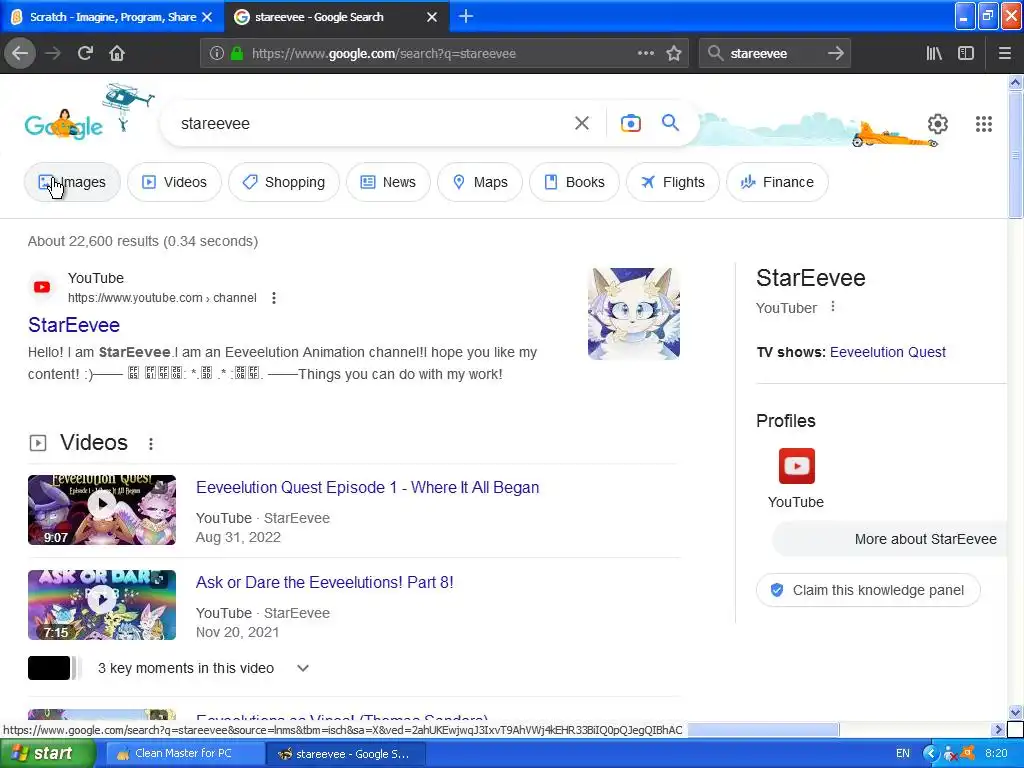Click More about StarEevee button
This screenshot has height=768, width=1024.
(x=889, y=539)
